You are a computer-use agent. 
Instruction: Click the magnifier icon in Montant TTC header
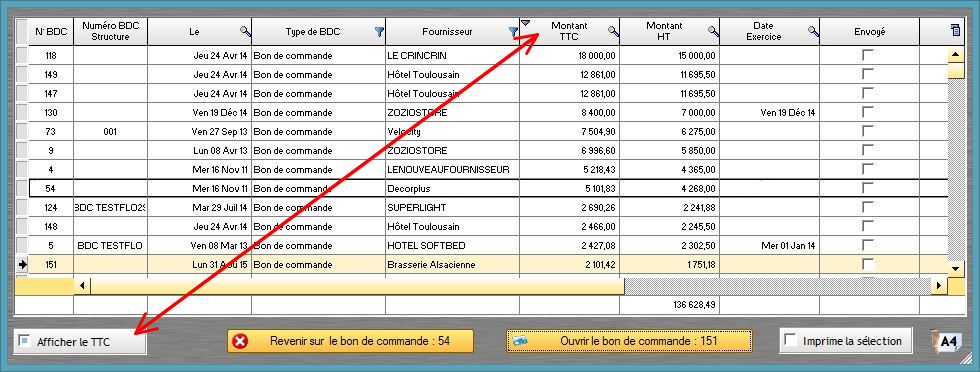pos(613,31)
